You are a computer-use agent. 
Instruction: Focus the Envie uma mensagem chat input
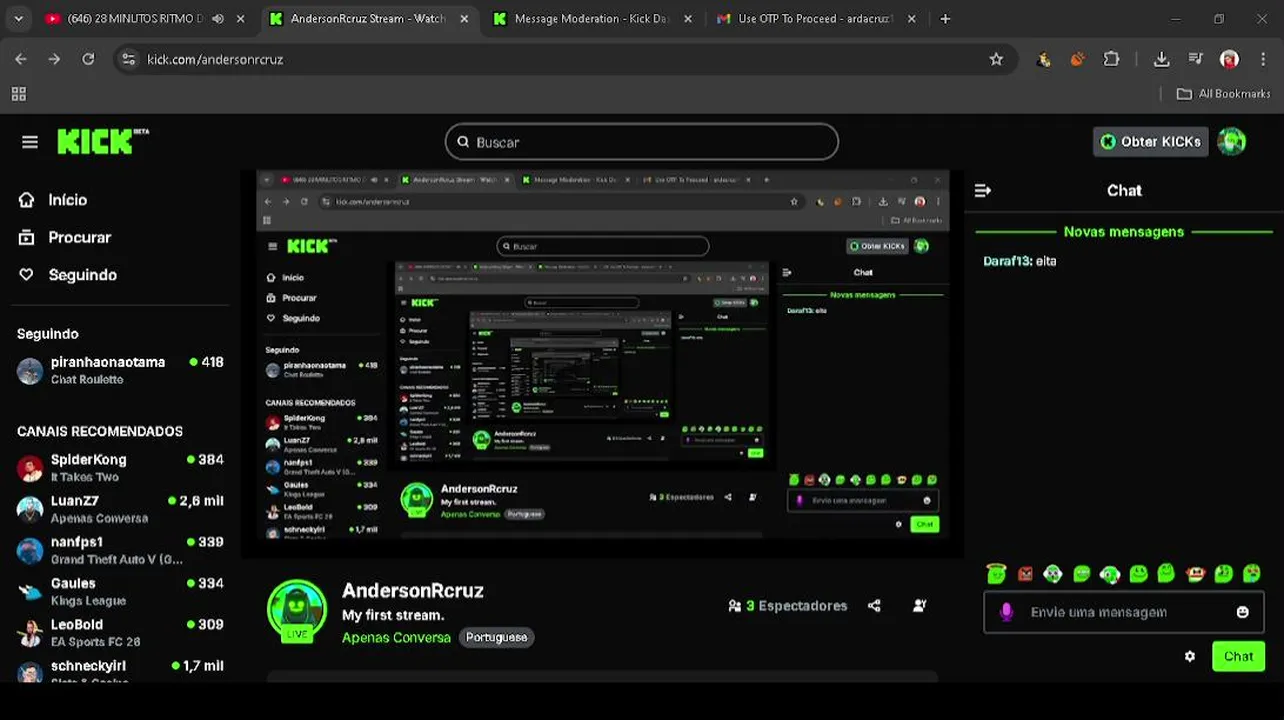[x=1124, y=612]
